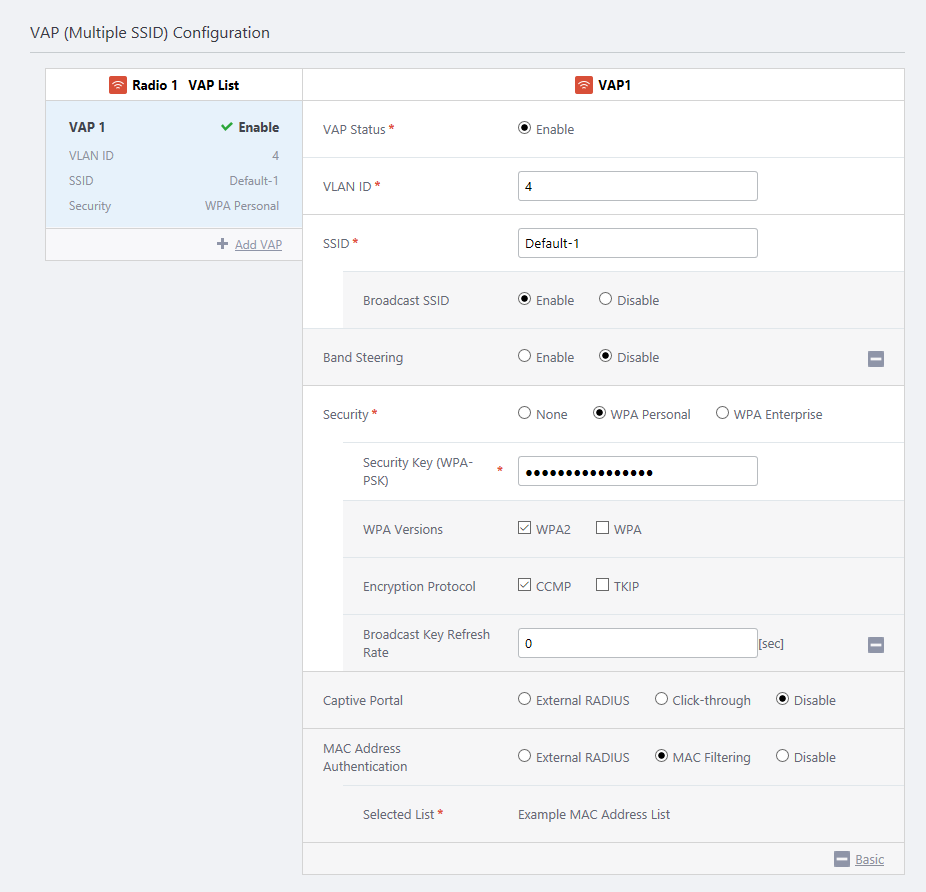Image resolution: width=926 pixels, height=892 pixels.
Task: Click the Radio 1 wireless icon in VAP List header
Action: (x=118, y=85)
